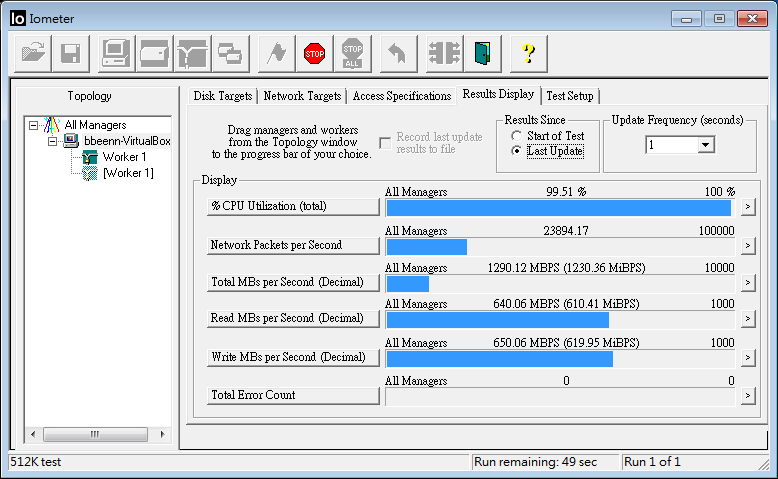This screenshot has width=778, height=479.
Task: Start tests green flag icon
Action: point(276,53)
